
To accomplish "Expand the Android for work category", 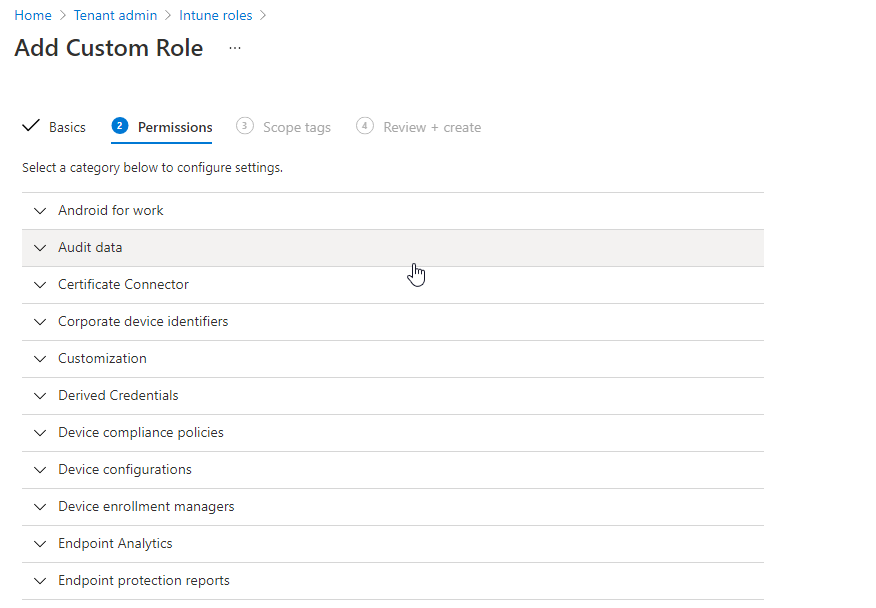I will tap(110, 211).
